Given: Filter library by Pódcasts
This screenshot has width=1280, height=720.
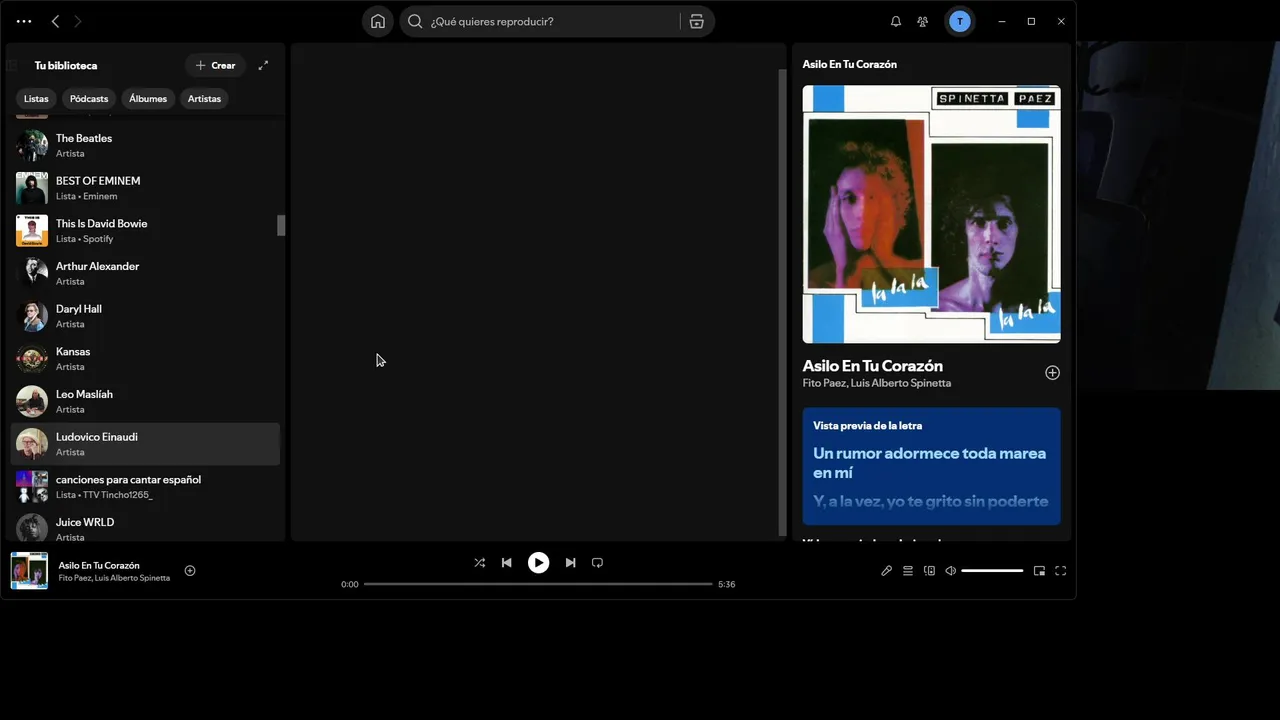Looking at the screenshot, I should (89, 98).
